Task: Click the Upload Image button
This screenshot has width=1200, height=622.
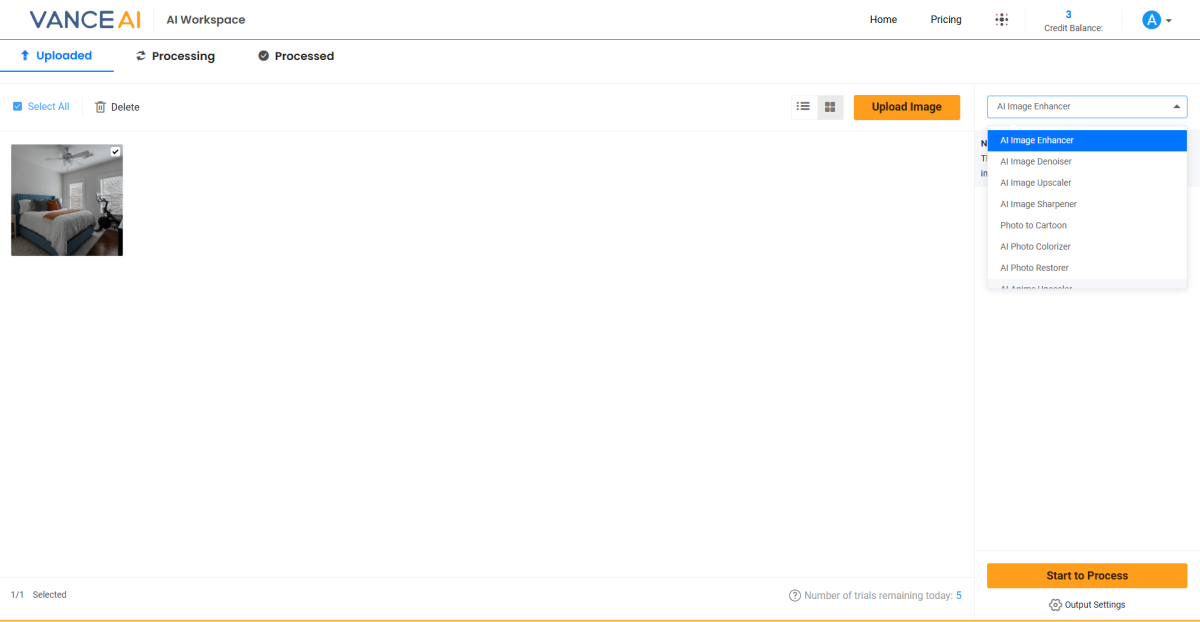Action: tap(906, 107)
